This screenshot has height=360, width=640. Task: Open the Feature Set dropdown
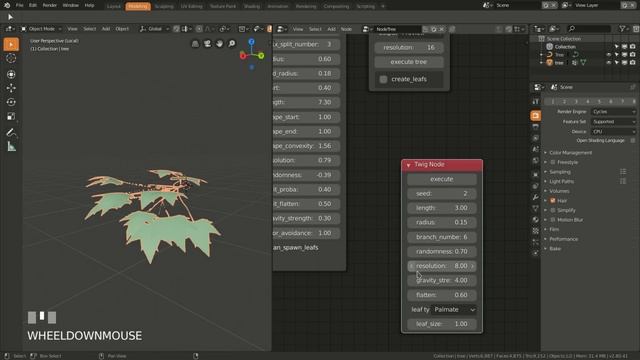click(613, 122)
